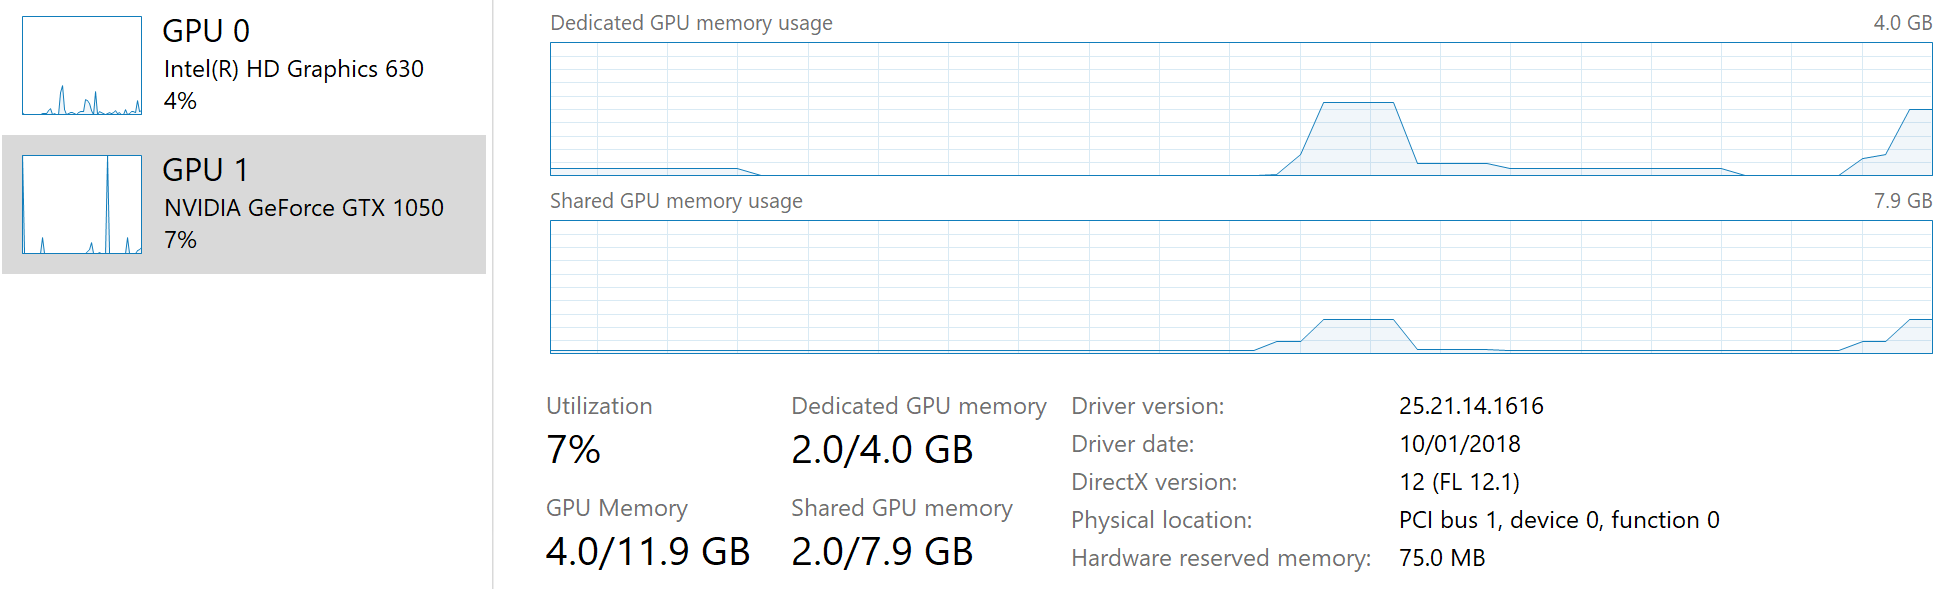Click the Hardware reserved memory label
The width and height of the screenshot is (1939, 589).
(1221, 558)
